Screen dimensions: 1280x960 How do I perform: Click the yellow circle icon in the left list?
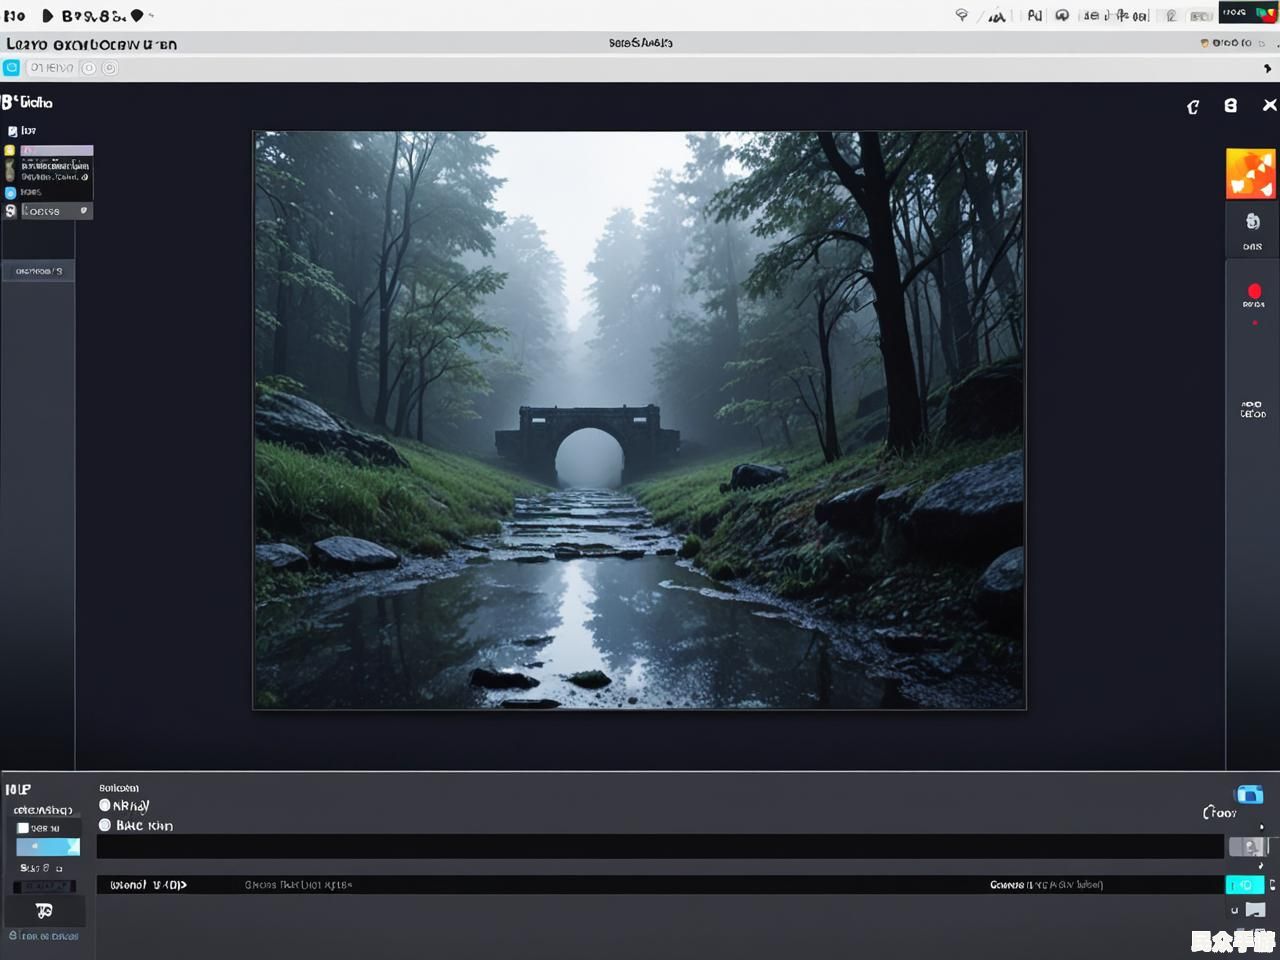[x=10, y=151]
